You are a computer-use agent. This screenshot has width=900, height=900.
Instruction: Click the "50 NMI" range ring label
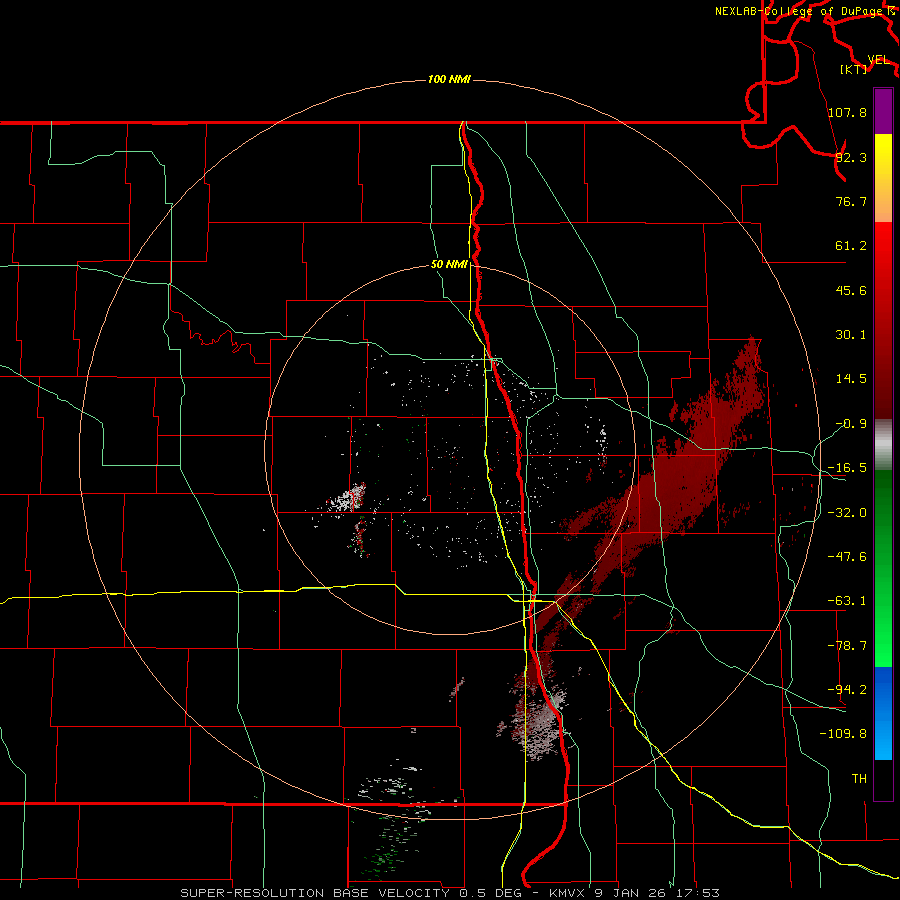coord(449,265)
